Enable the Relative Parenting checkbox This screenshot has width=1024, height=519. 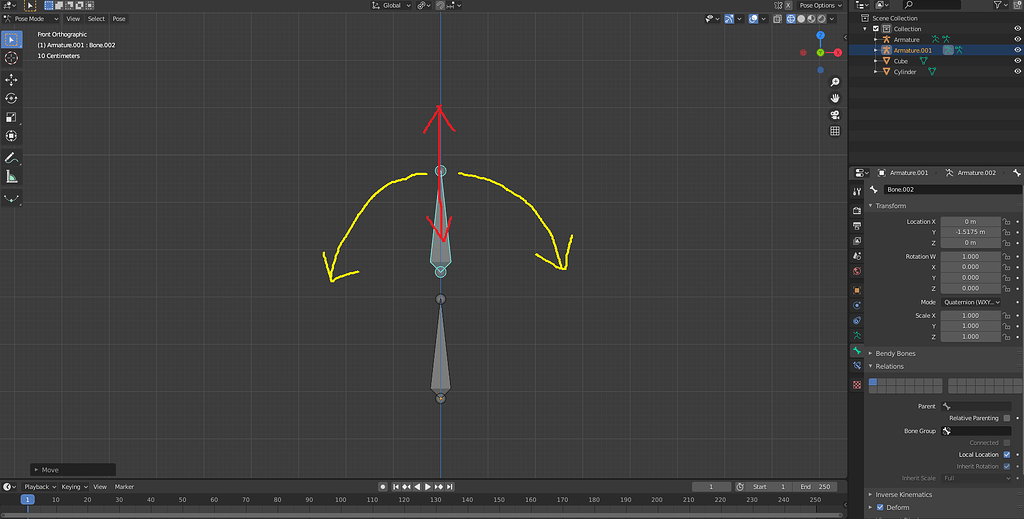point(1006,418)
